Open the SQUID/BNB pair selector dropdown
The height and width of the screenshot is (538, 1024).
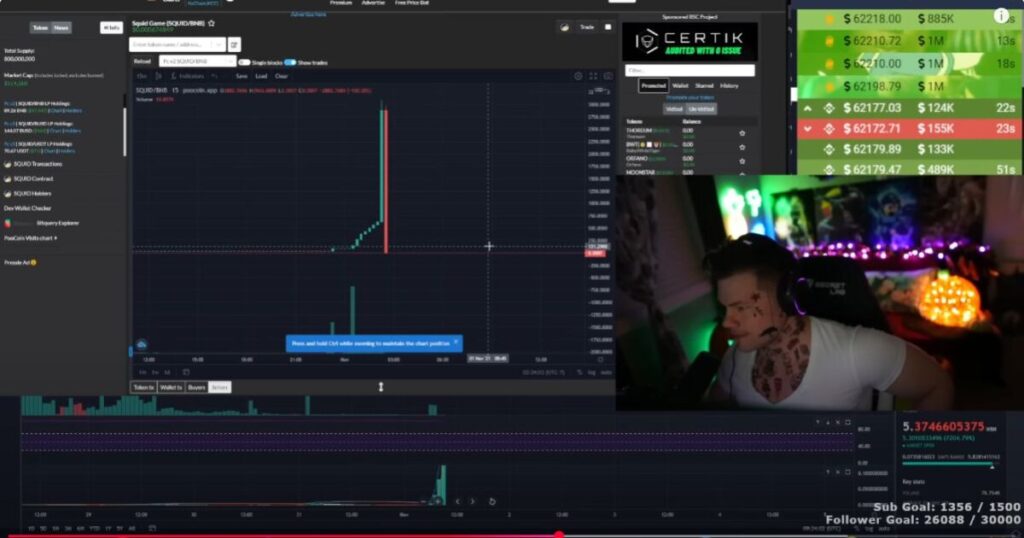coord(196,62)
